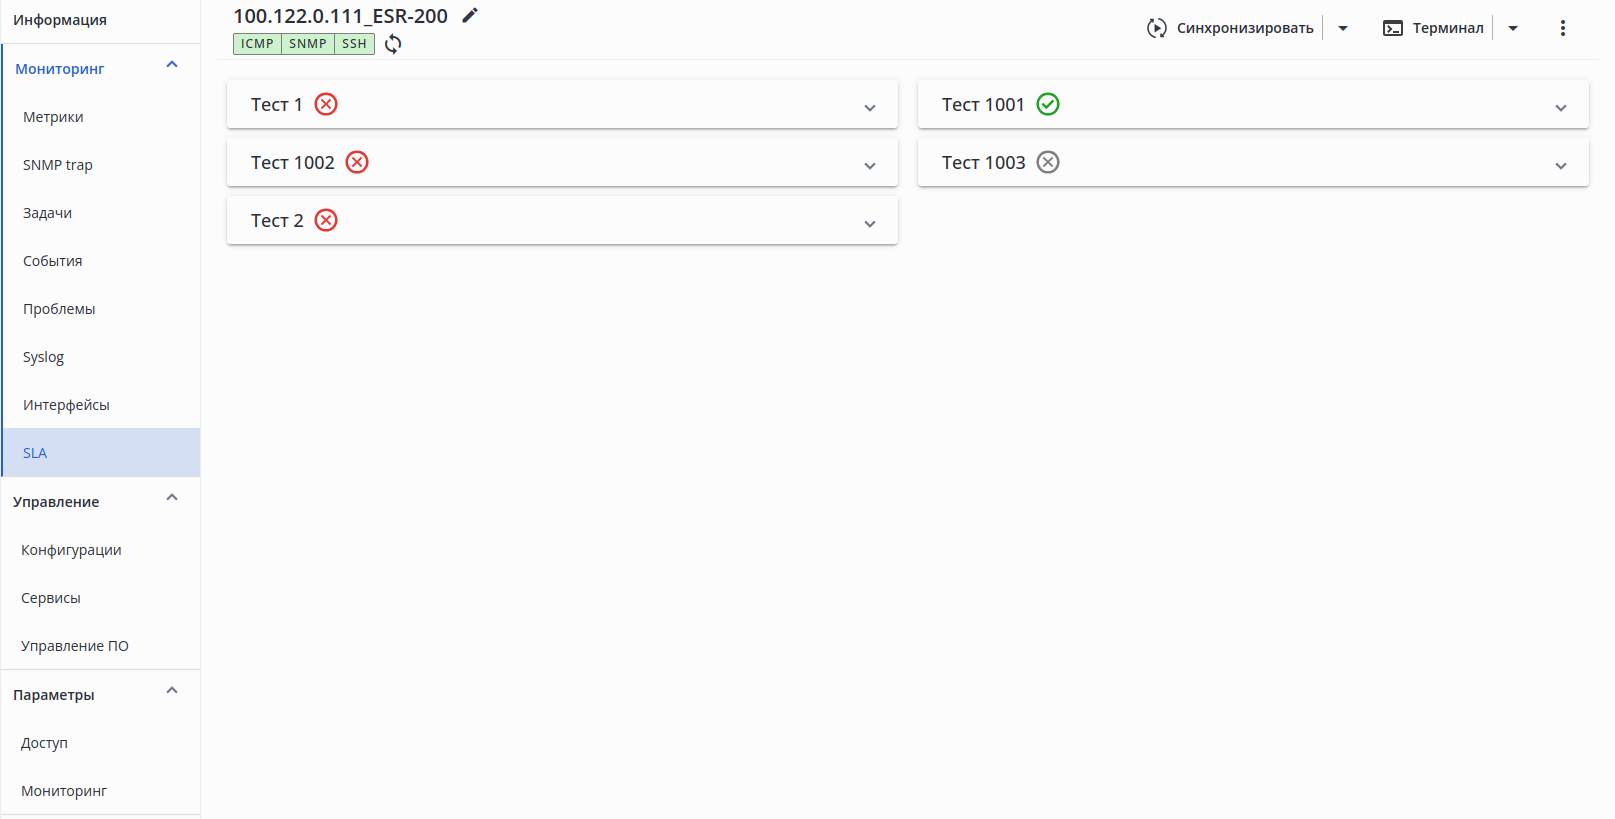Click the ICMP status badge
1615x819 pixels.
coord(257,44)
